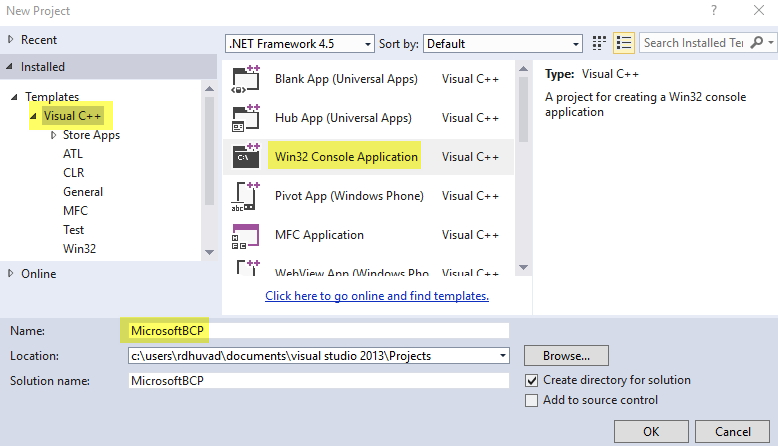Select the CLR template category
This screenshot has height=446, width=778.
[73, 173]
